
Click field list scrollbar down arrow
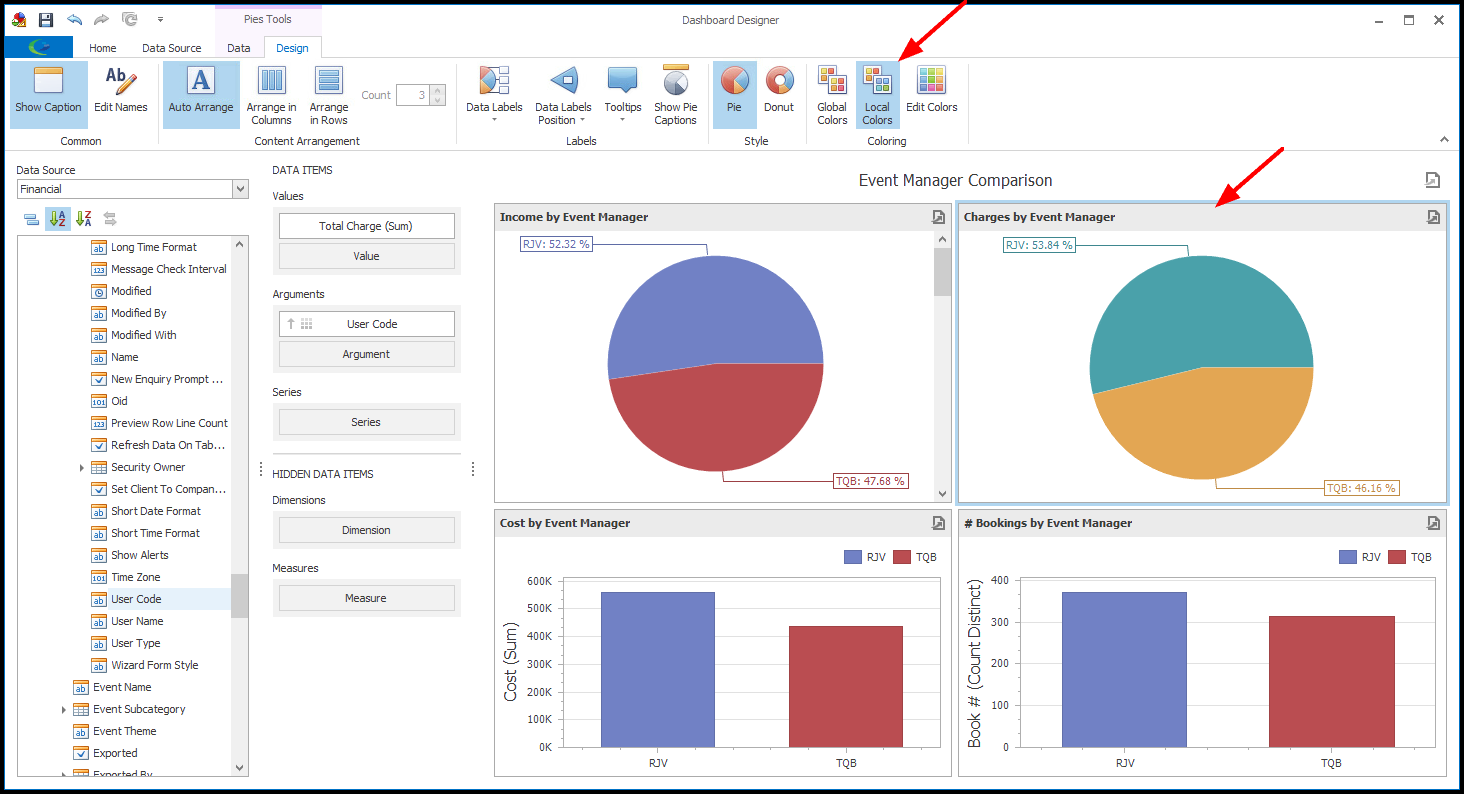[239, 767]
